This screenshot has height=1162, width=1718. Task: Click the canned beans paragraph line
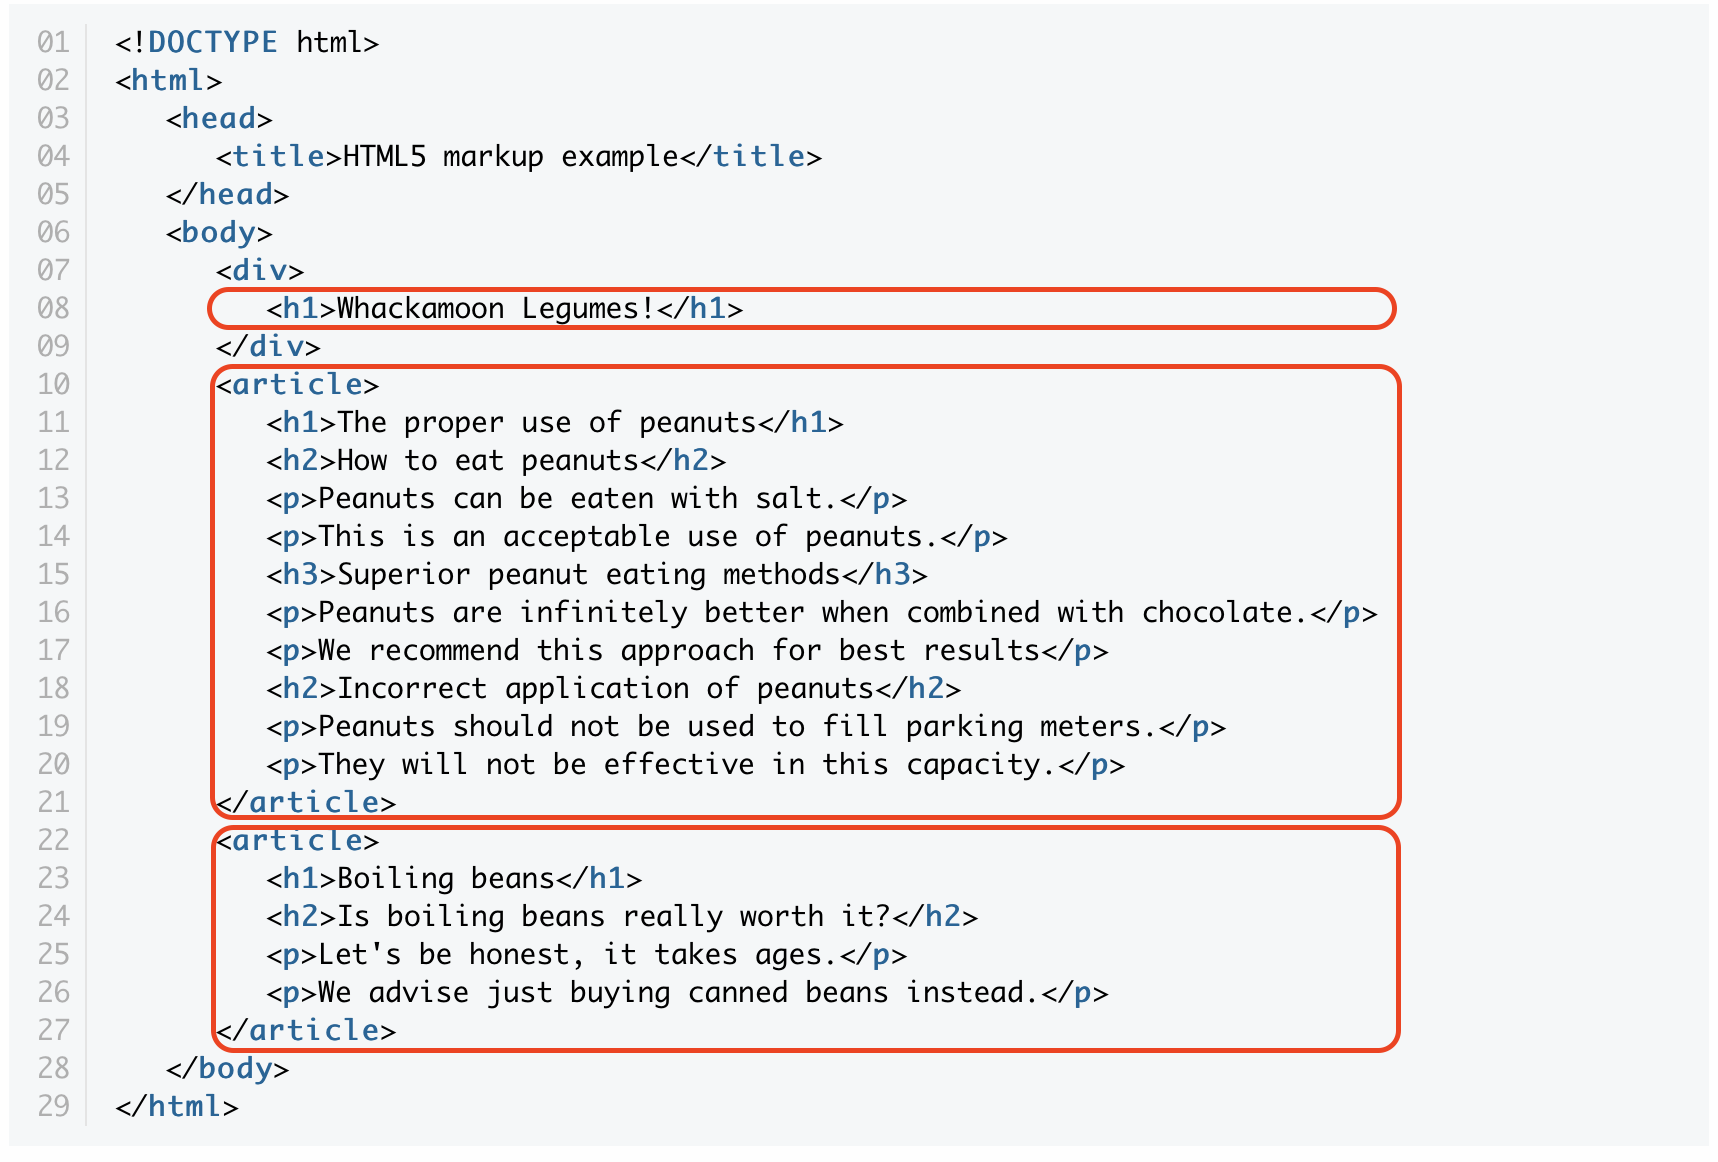click(687, 992)
